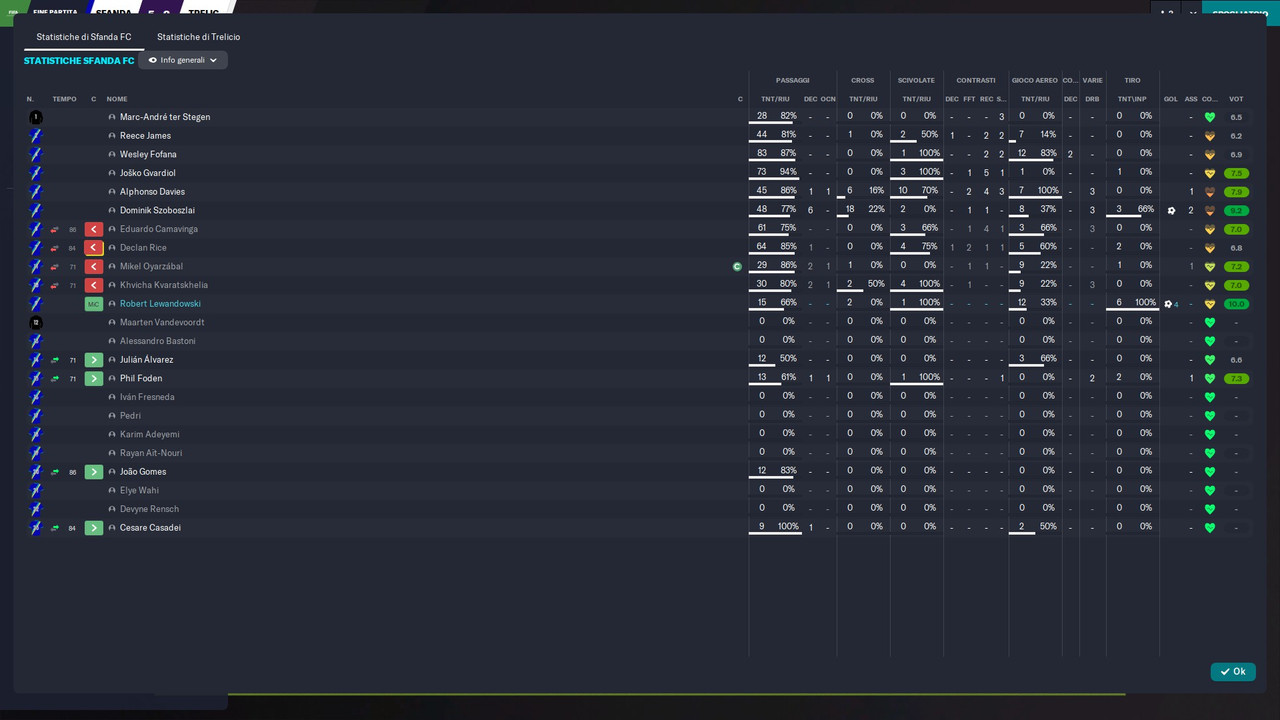Click the info icon beside Joško Gvardiol
Image resolution: width=1280 pixels, height=720 pixels.
[x=112, y=173]
